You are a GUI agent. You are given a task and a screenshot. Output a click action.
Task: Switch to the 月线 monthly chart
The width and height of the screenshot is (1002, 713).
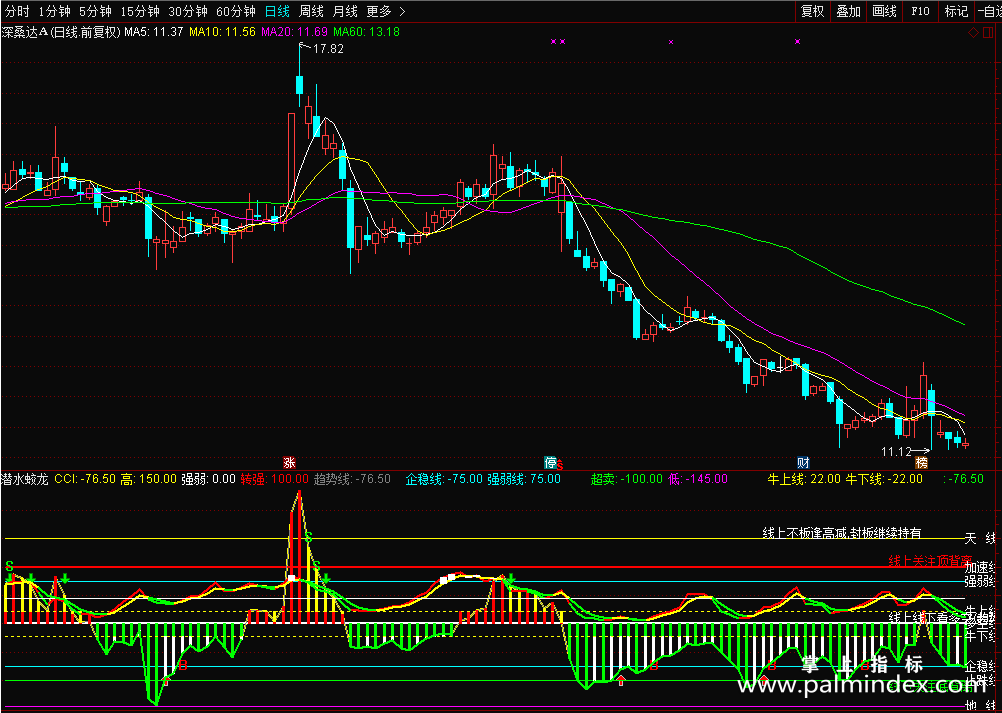(345, 11)
